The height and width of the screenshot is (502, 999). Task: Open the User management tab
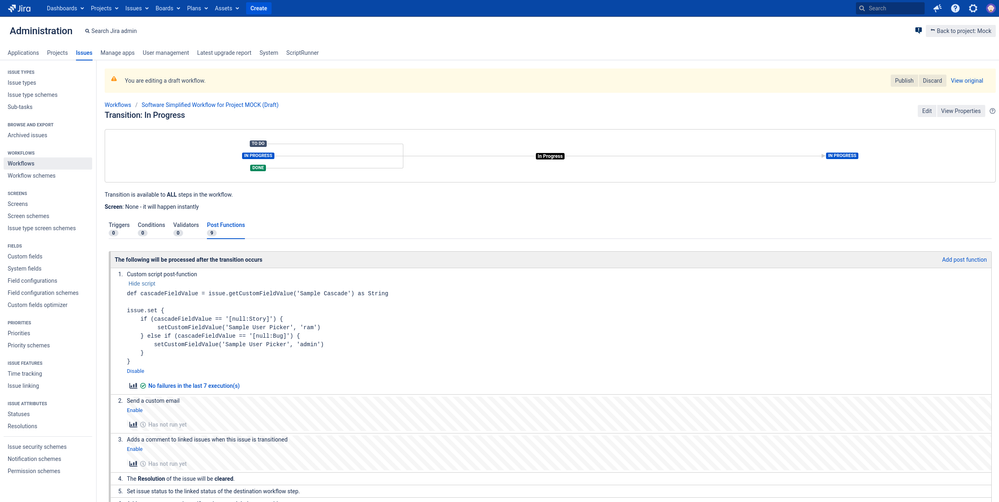click(166, 53)
